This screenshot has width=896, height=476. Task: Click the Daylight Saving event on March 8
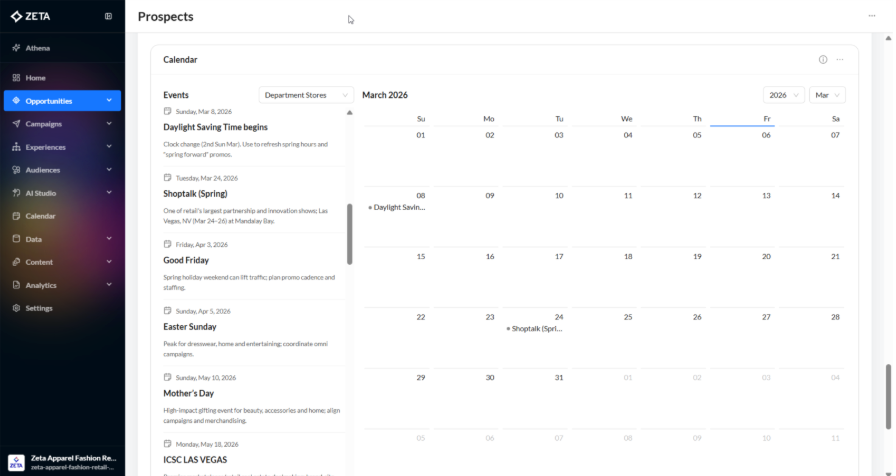click(398, 207)
